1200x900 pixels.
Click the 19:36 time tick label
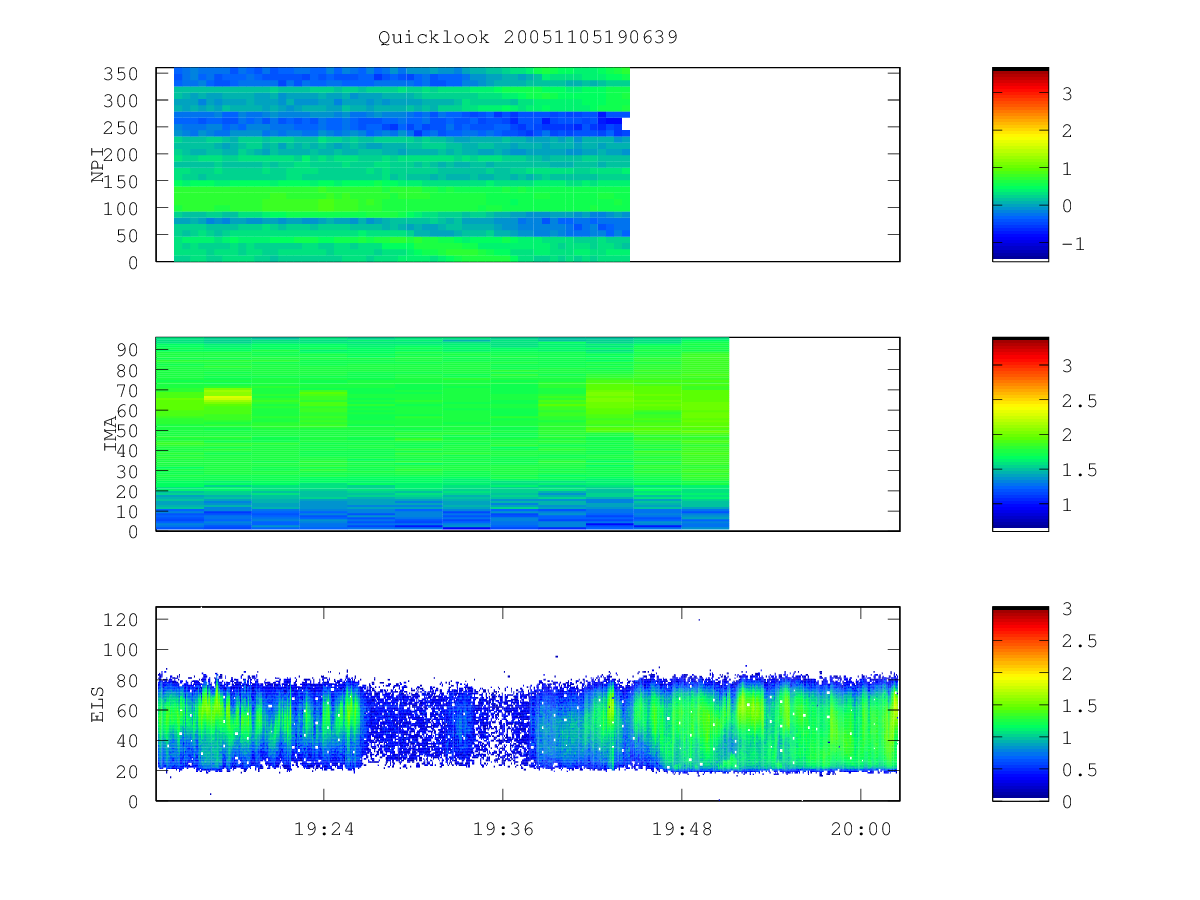(x=502, y=829)
